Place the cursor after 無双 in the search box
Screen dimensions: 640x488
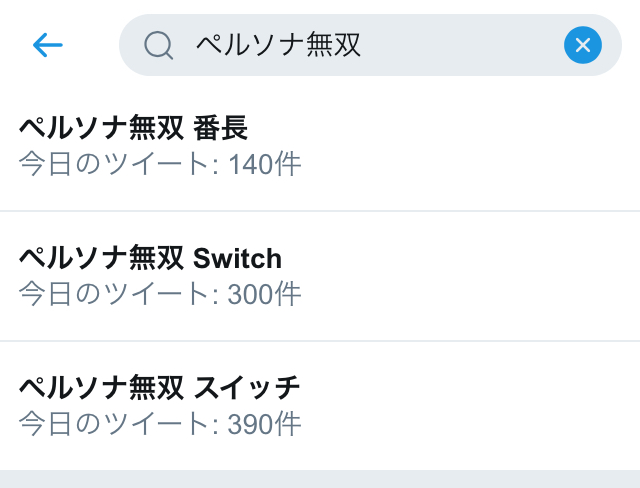tap(363, 45)
